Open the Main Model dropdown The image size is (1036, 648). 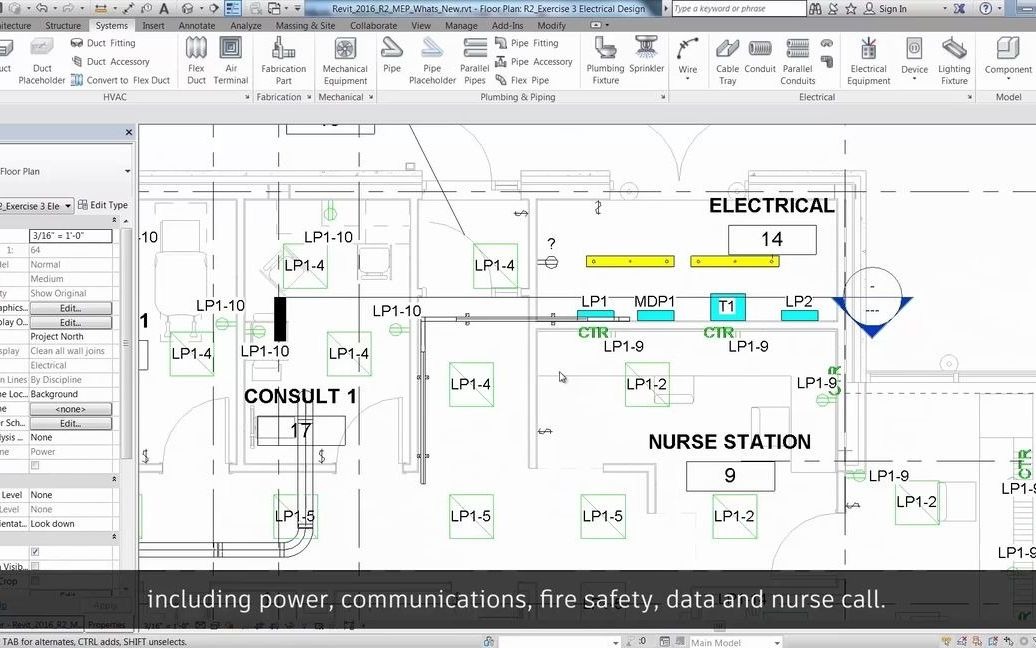[777, 641]
